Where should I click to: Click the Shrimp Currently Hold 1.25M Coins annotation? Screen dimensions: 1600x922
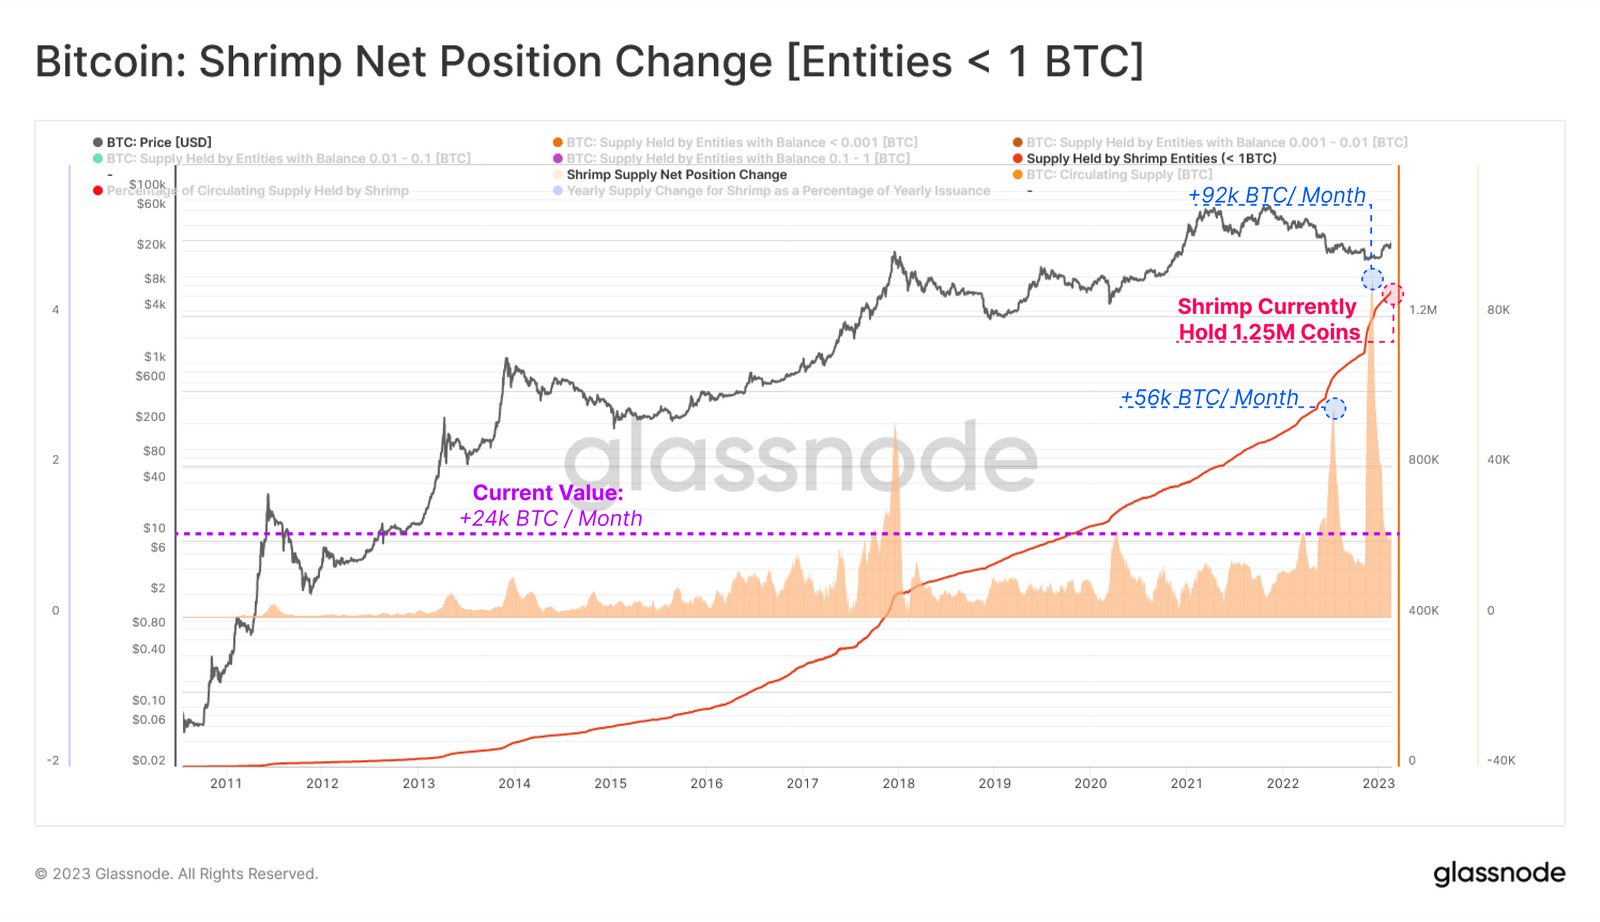click(x=1268, y=319)
